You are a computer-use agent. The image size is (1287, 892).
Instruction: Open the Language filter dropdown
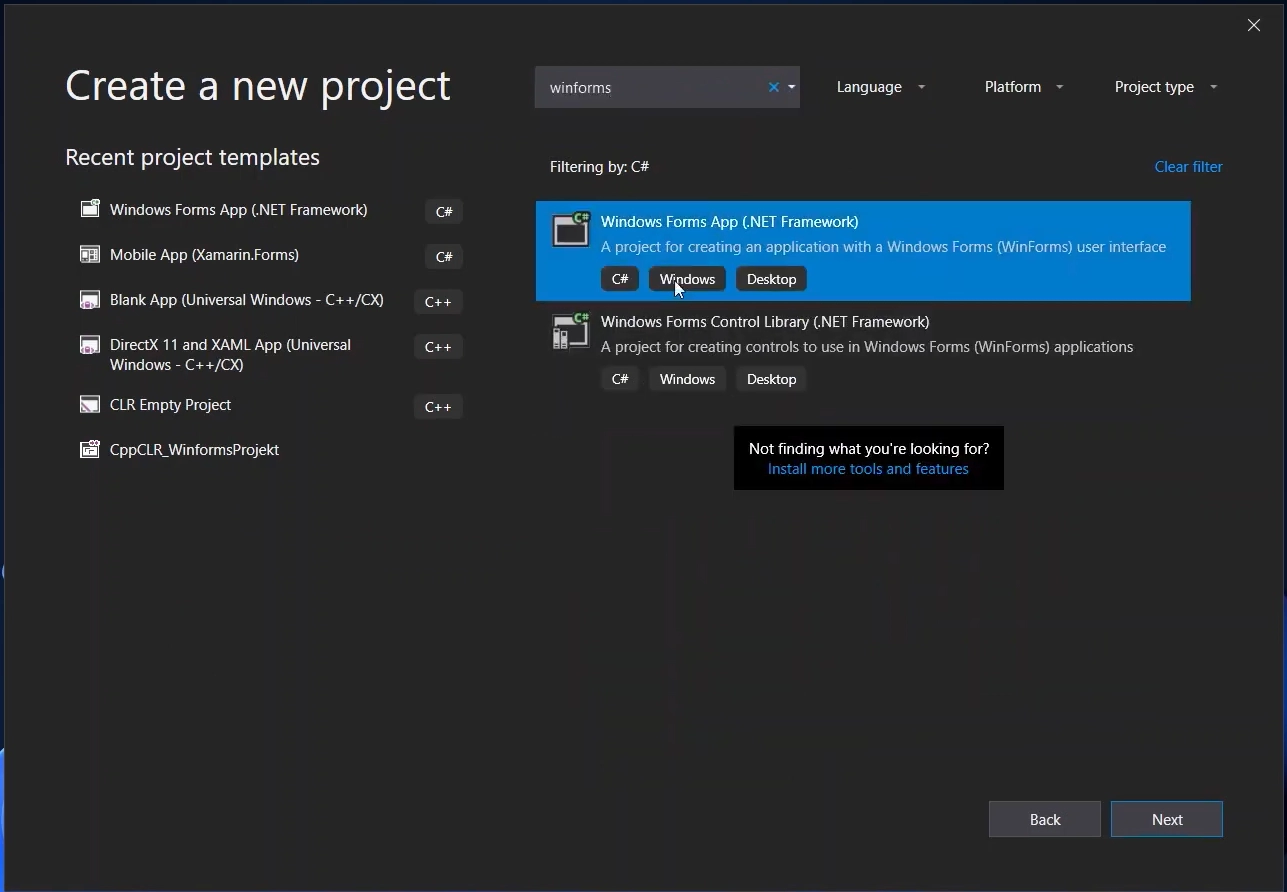tap(881, 87)
